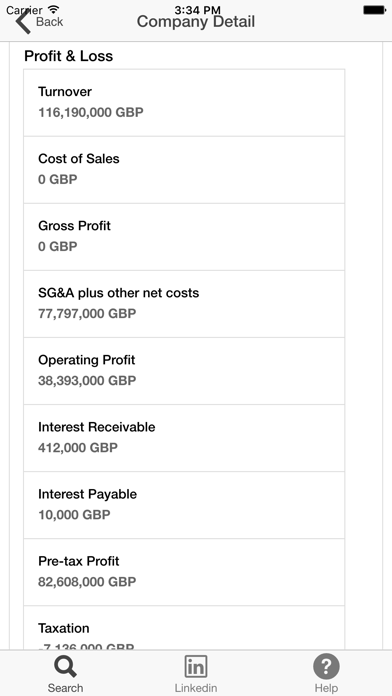392x696 pixels.
Task: Tap the Profit & Loss section heading
Action: coord(68,56)
